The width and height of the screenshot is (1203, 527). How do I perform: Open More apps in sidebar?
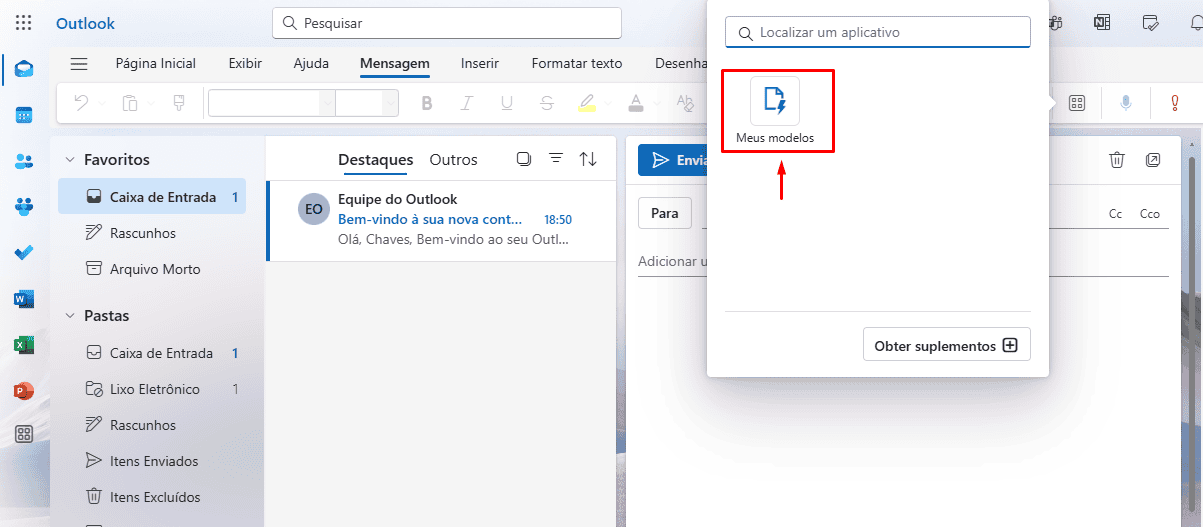point(24,434)
